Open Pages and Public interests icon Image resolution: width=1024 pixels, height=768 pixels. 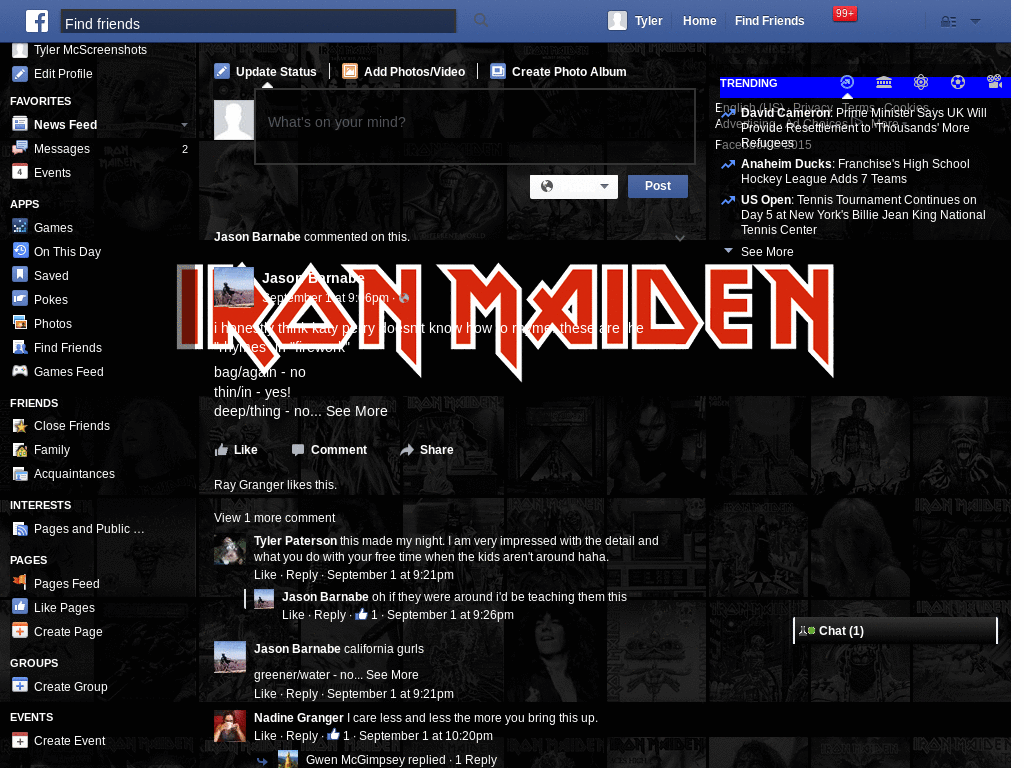[20, 529]
